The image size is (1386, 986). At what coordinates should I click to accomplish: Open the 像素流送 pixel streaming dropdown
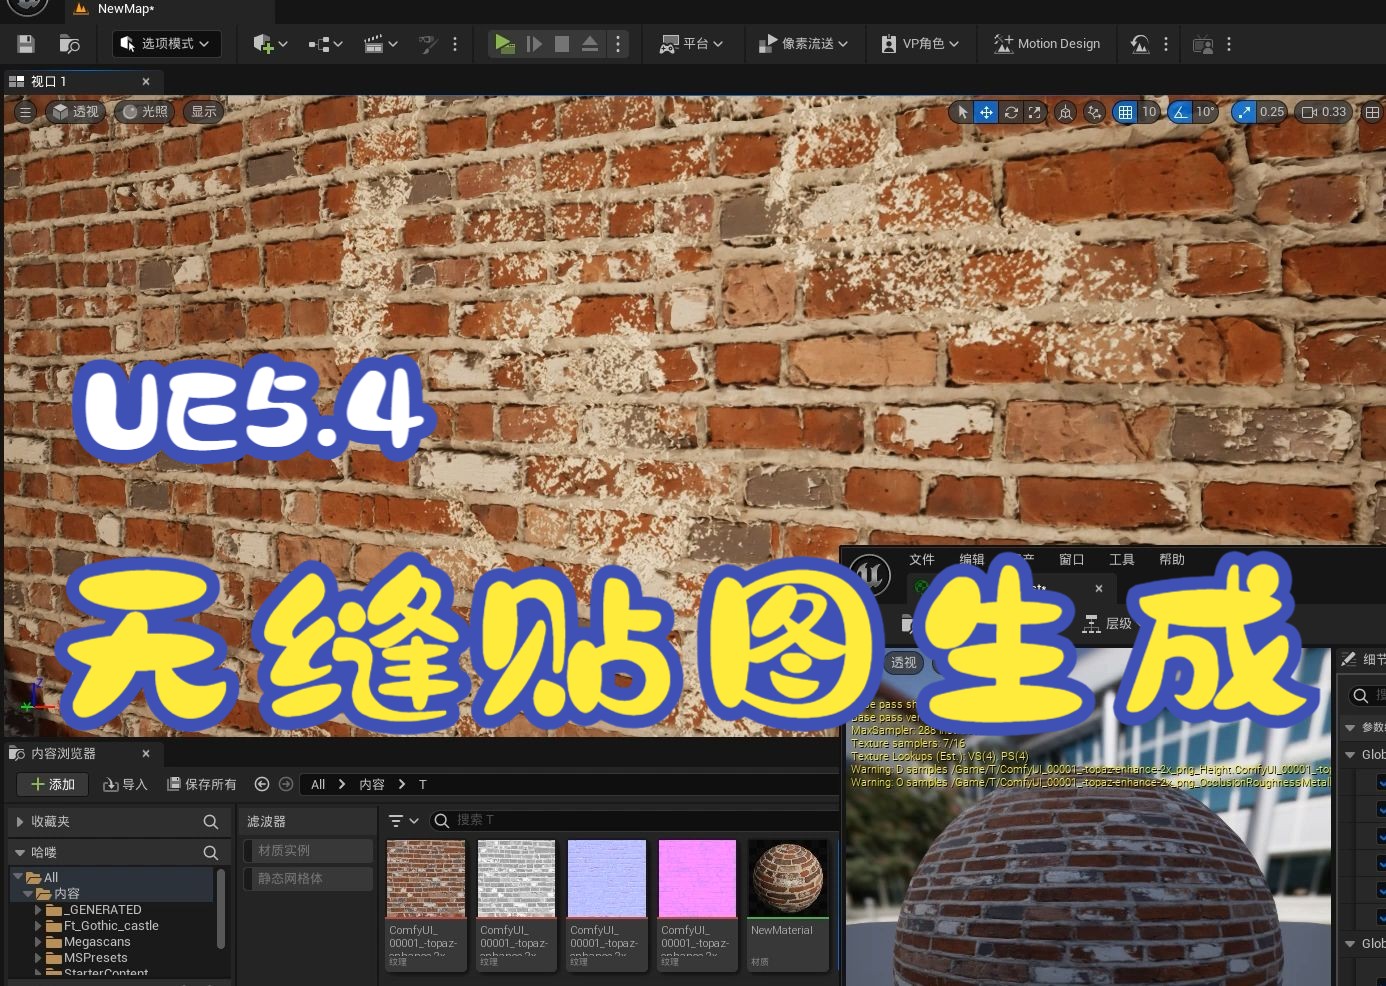803,44
